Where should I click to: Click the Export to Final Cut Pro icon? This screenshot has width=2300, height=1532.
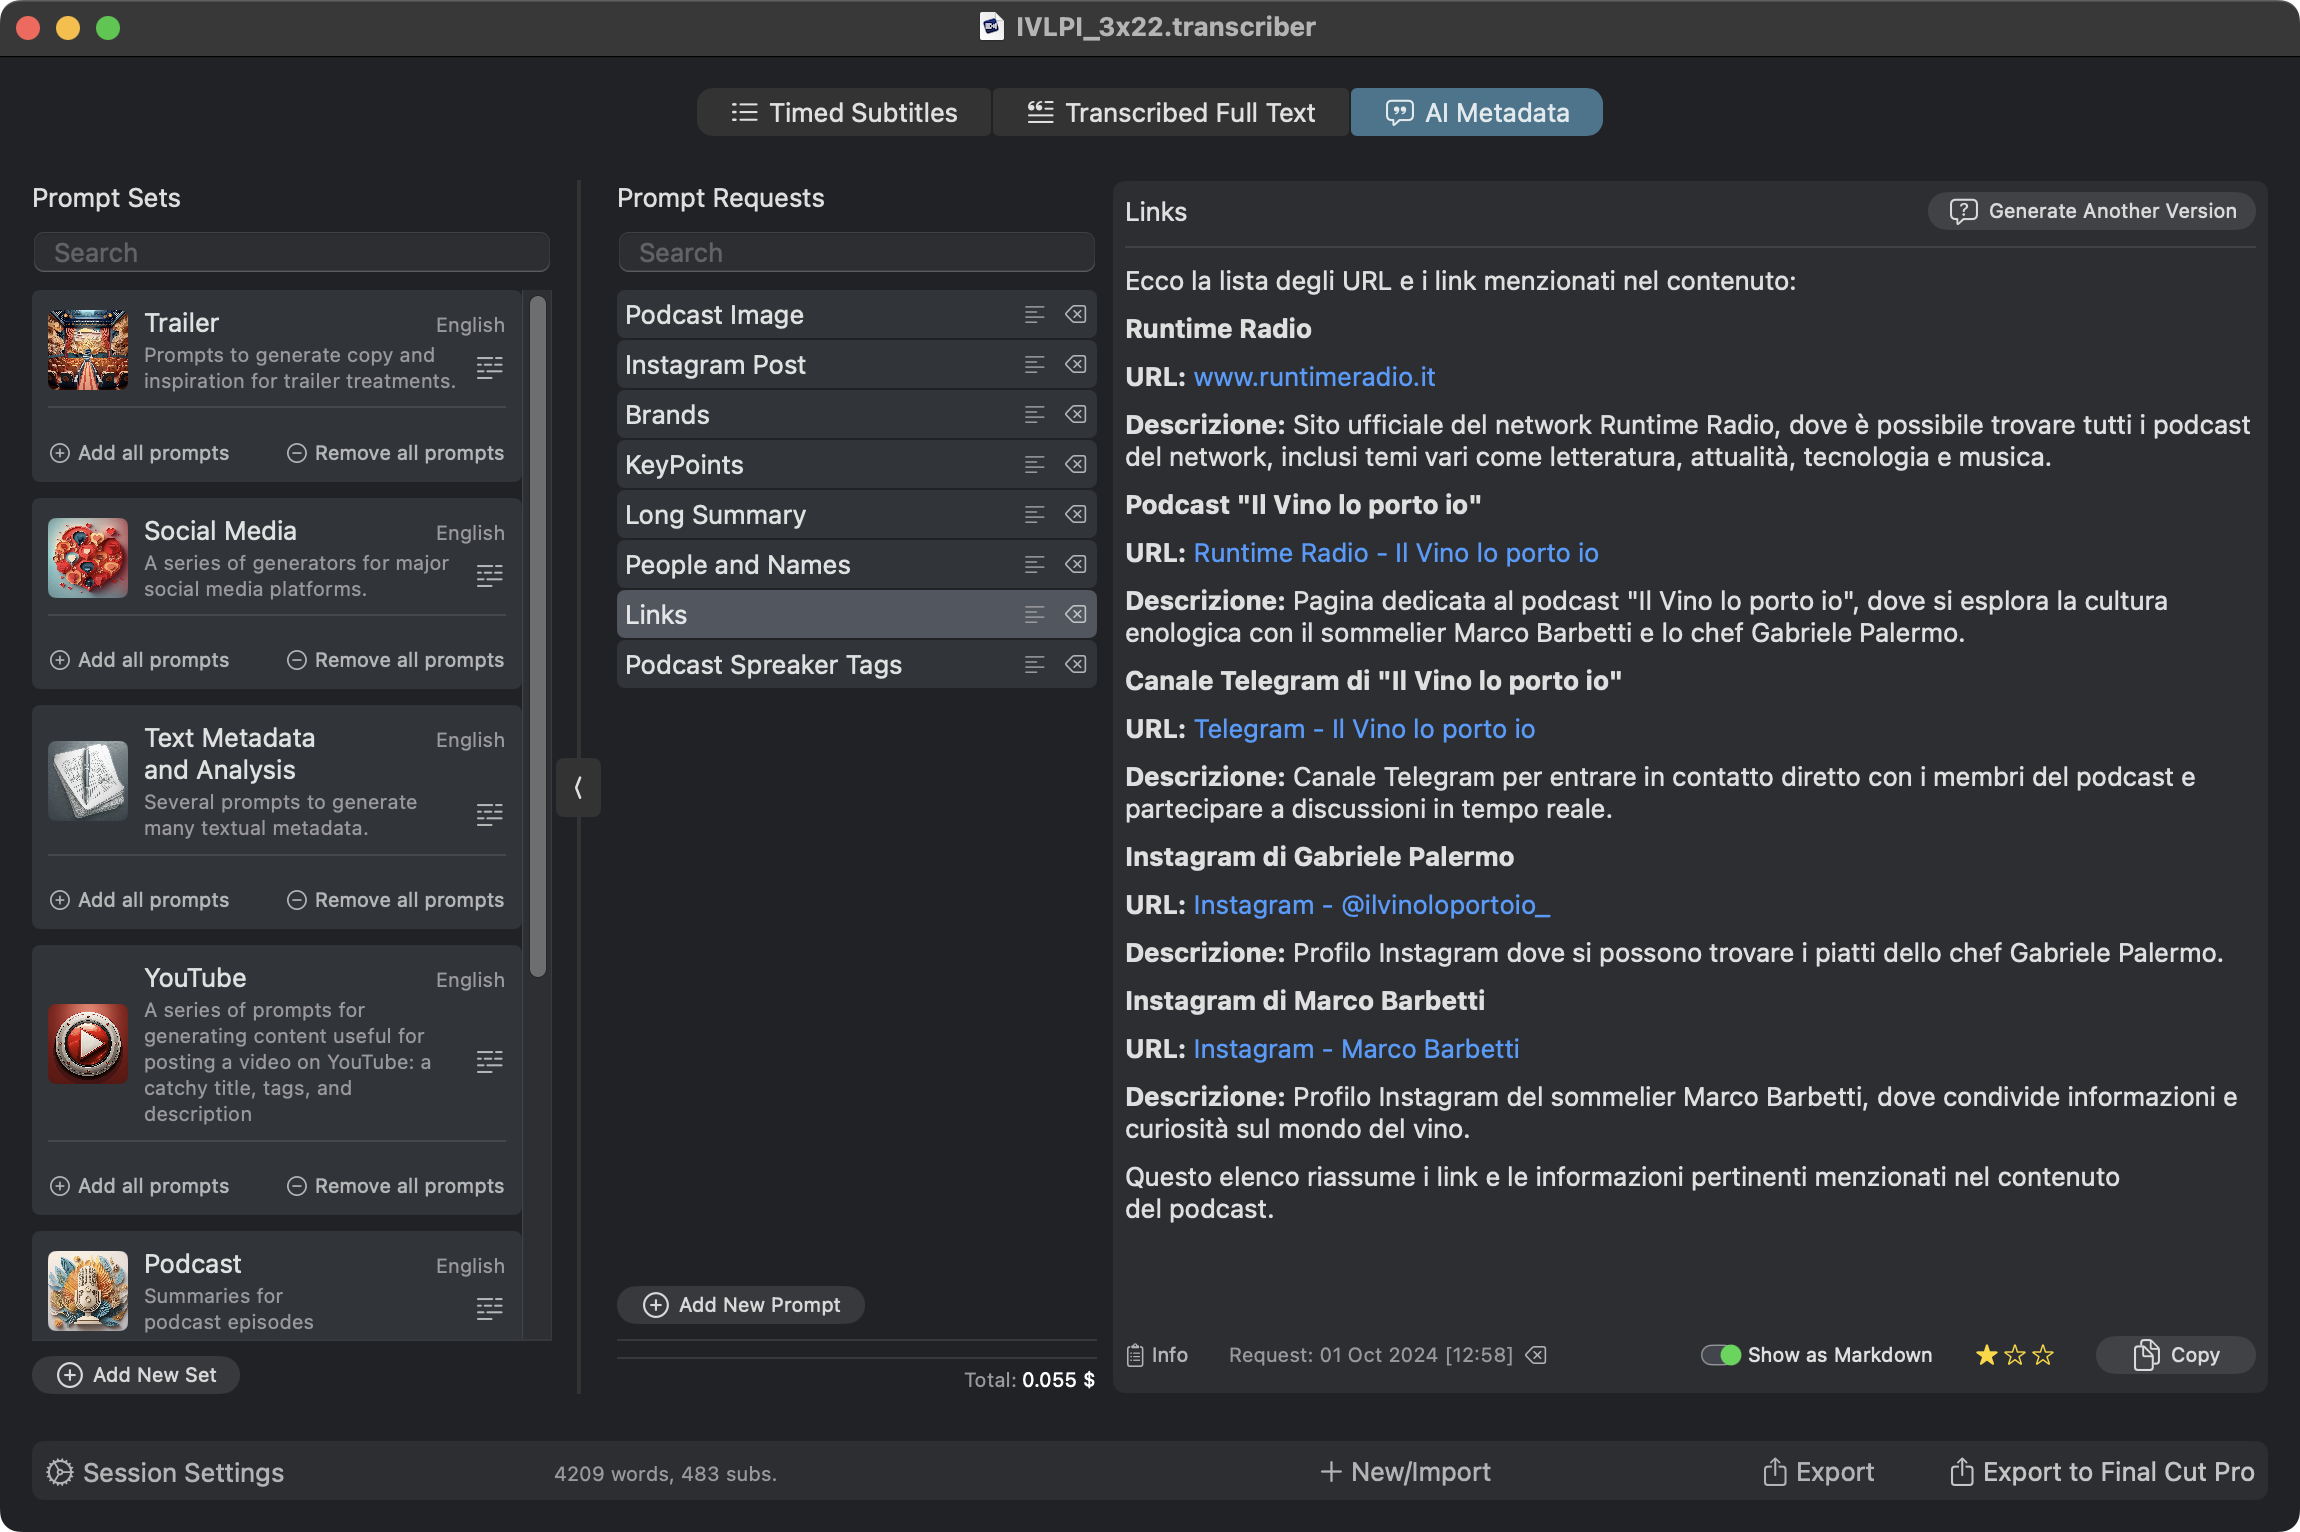pos(1961,1472)
